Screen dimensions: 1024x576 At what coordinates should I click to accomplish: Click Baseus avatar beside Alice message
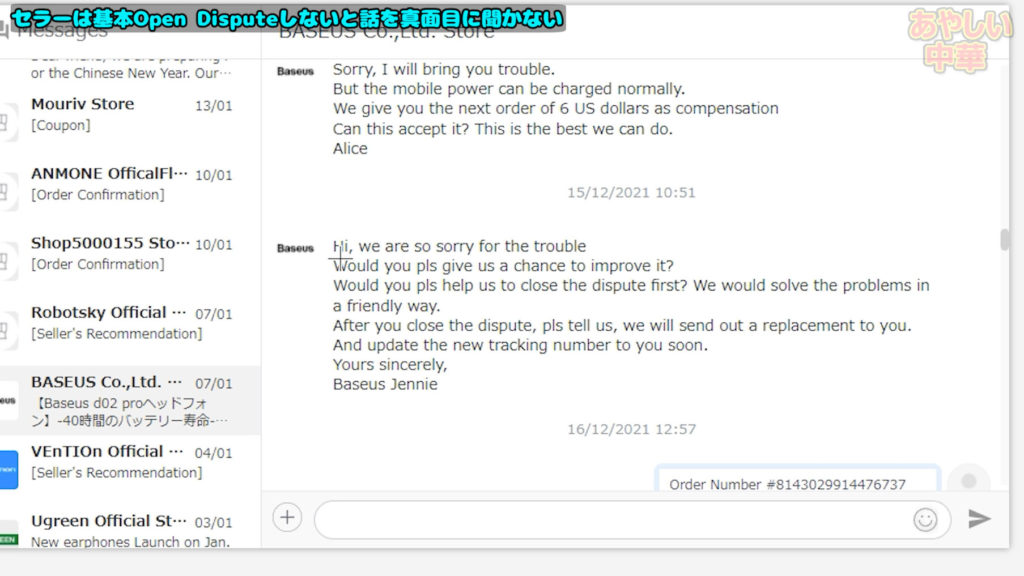295,71
